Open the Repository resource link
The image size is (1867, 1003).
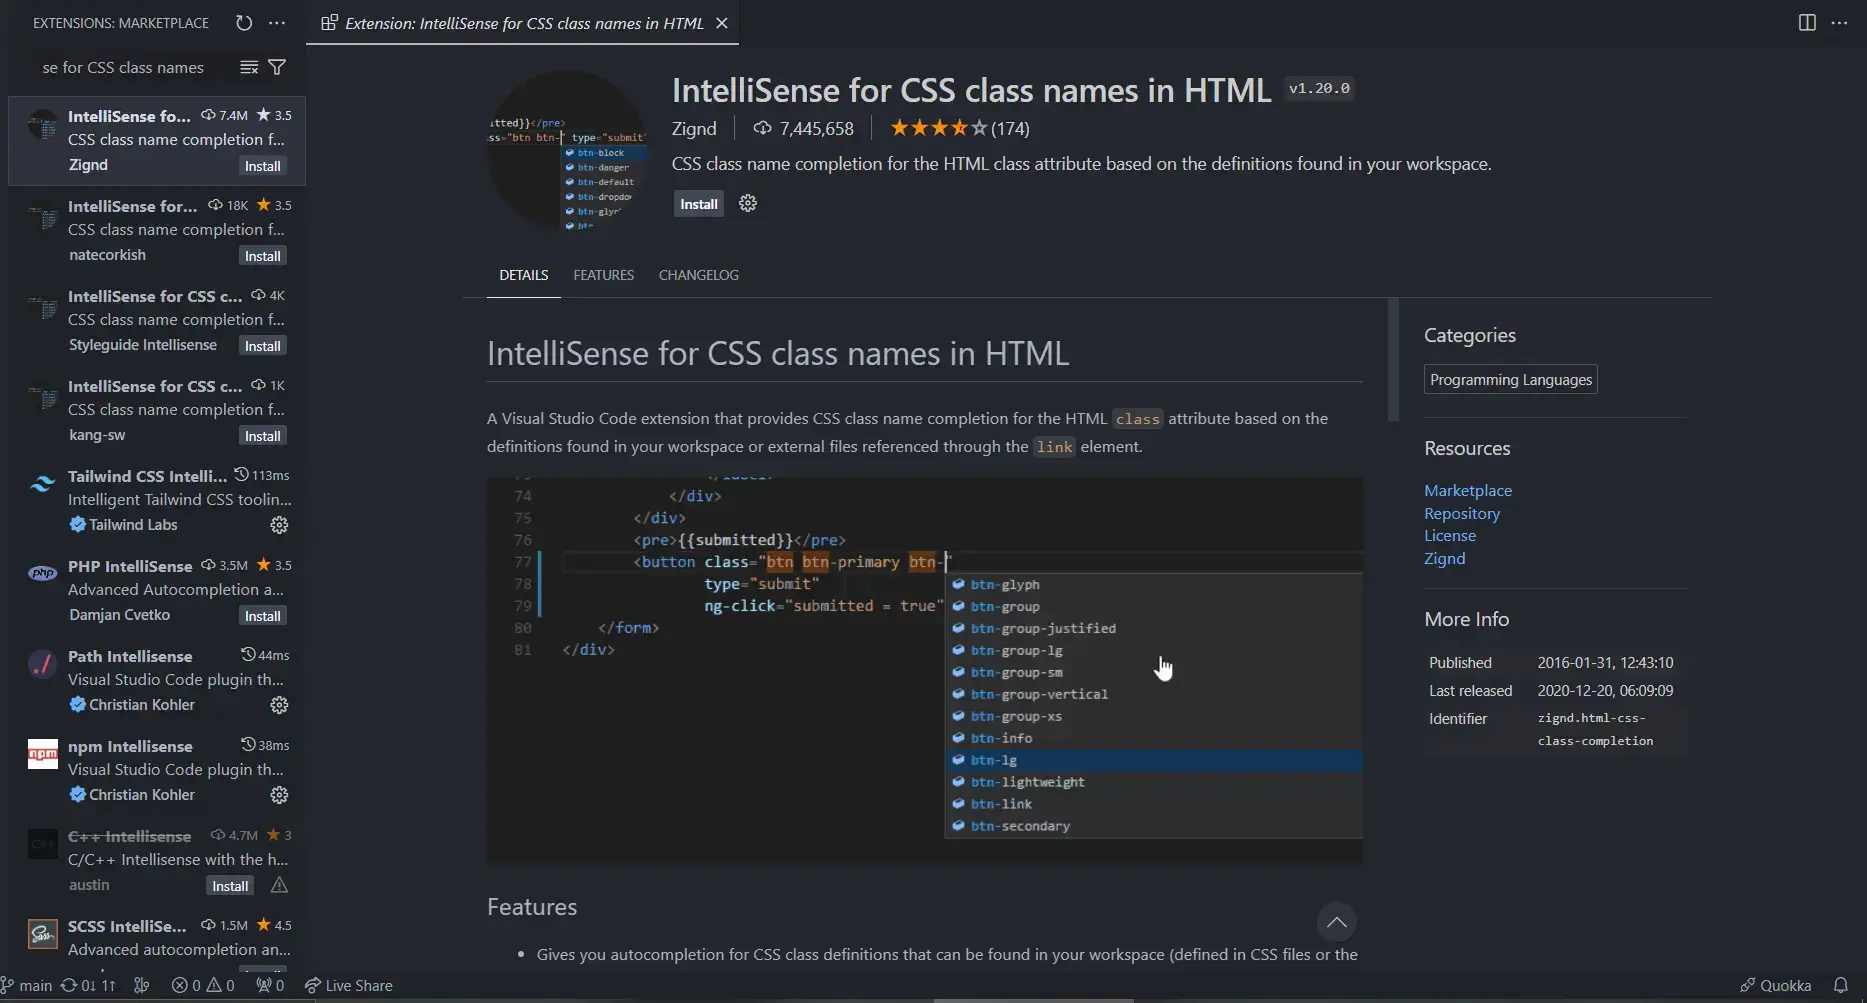(1461, 514)
